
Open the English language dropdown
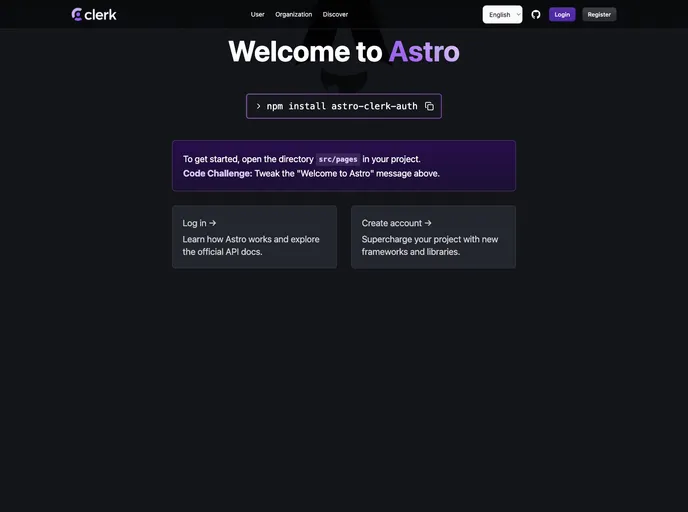502,14
